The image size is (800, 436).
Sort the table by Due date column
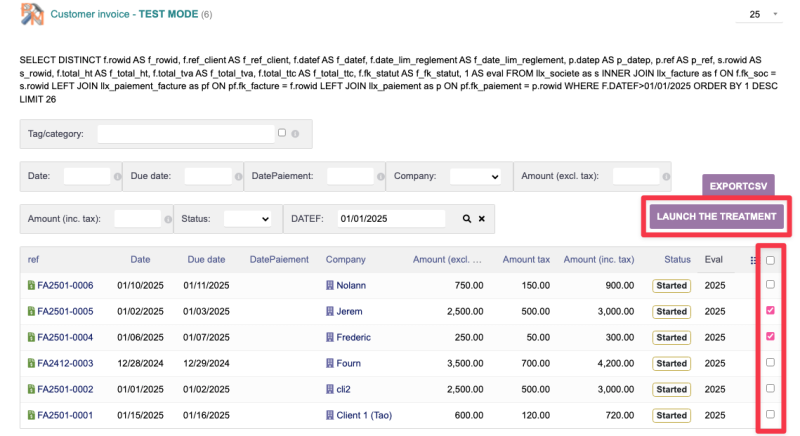click(206, 260)
